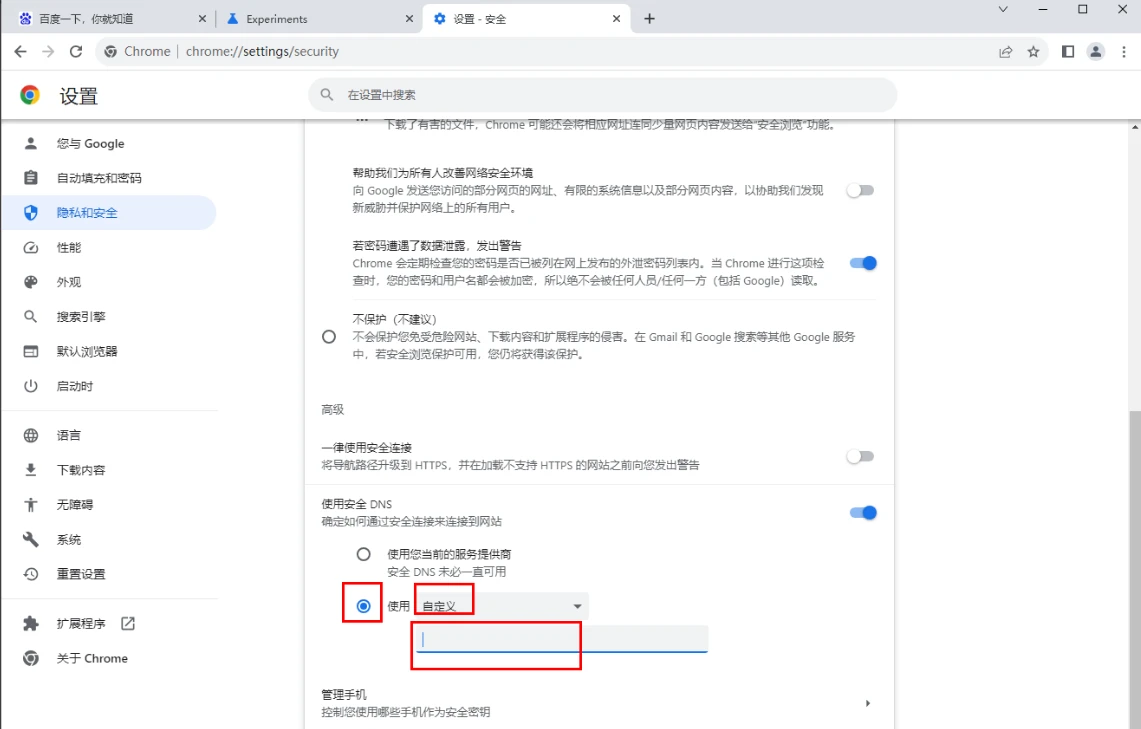
Task: Open the profile avatar menu
Action: (1095, 52)
